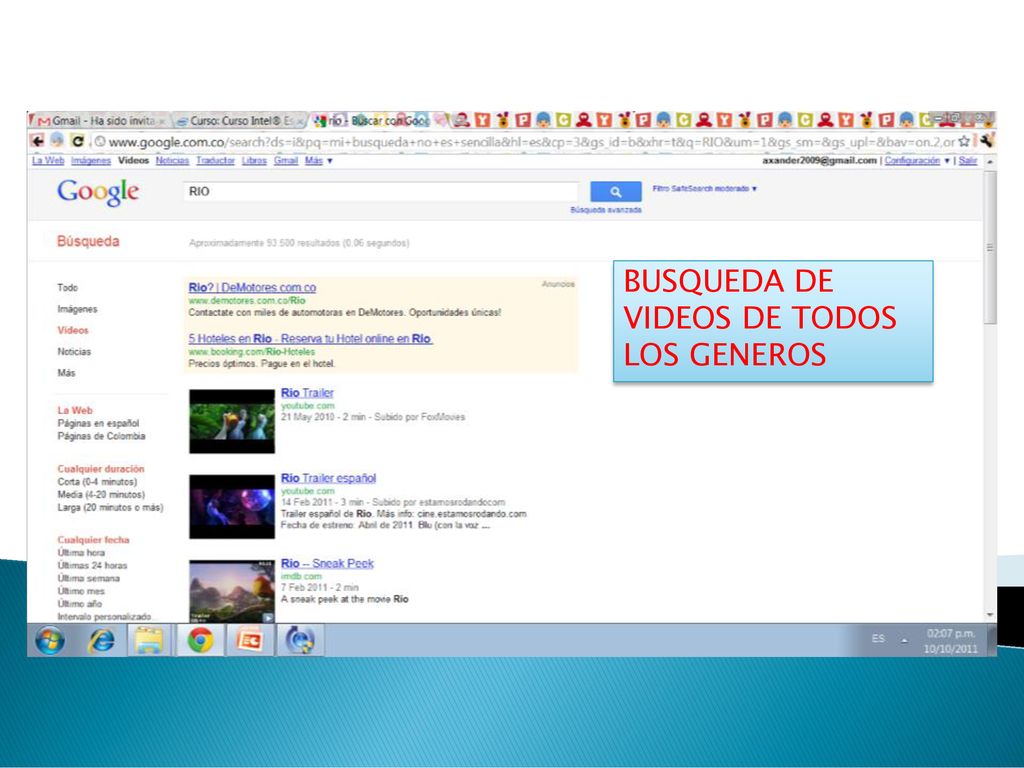Open the Windows Start orb
This screenshot has width=1024, height=768.
50,640
